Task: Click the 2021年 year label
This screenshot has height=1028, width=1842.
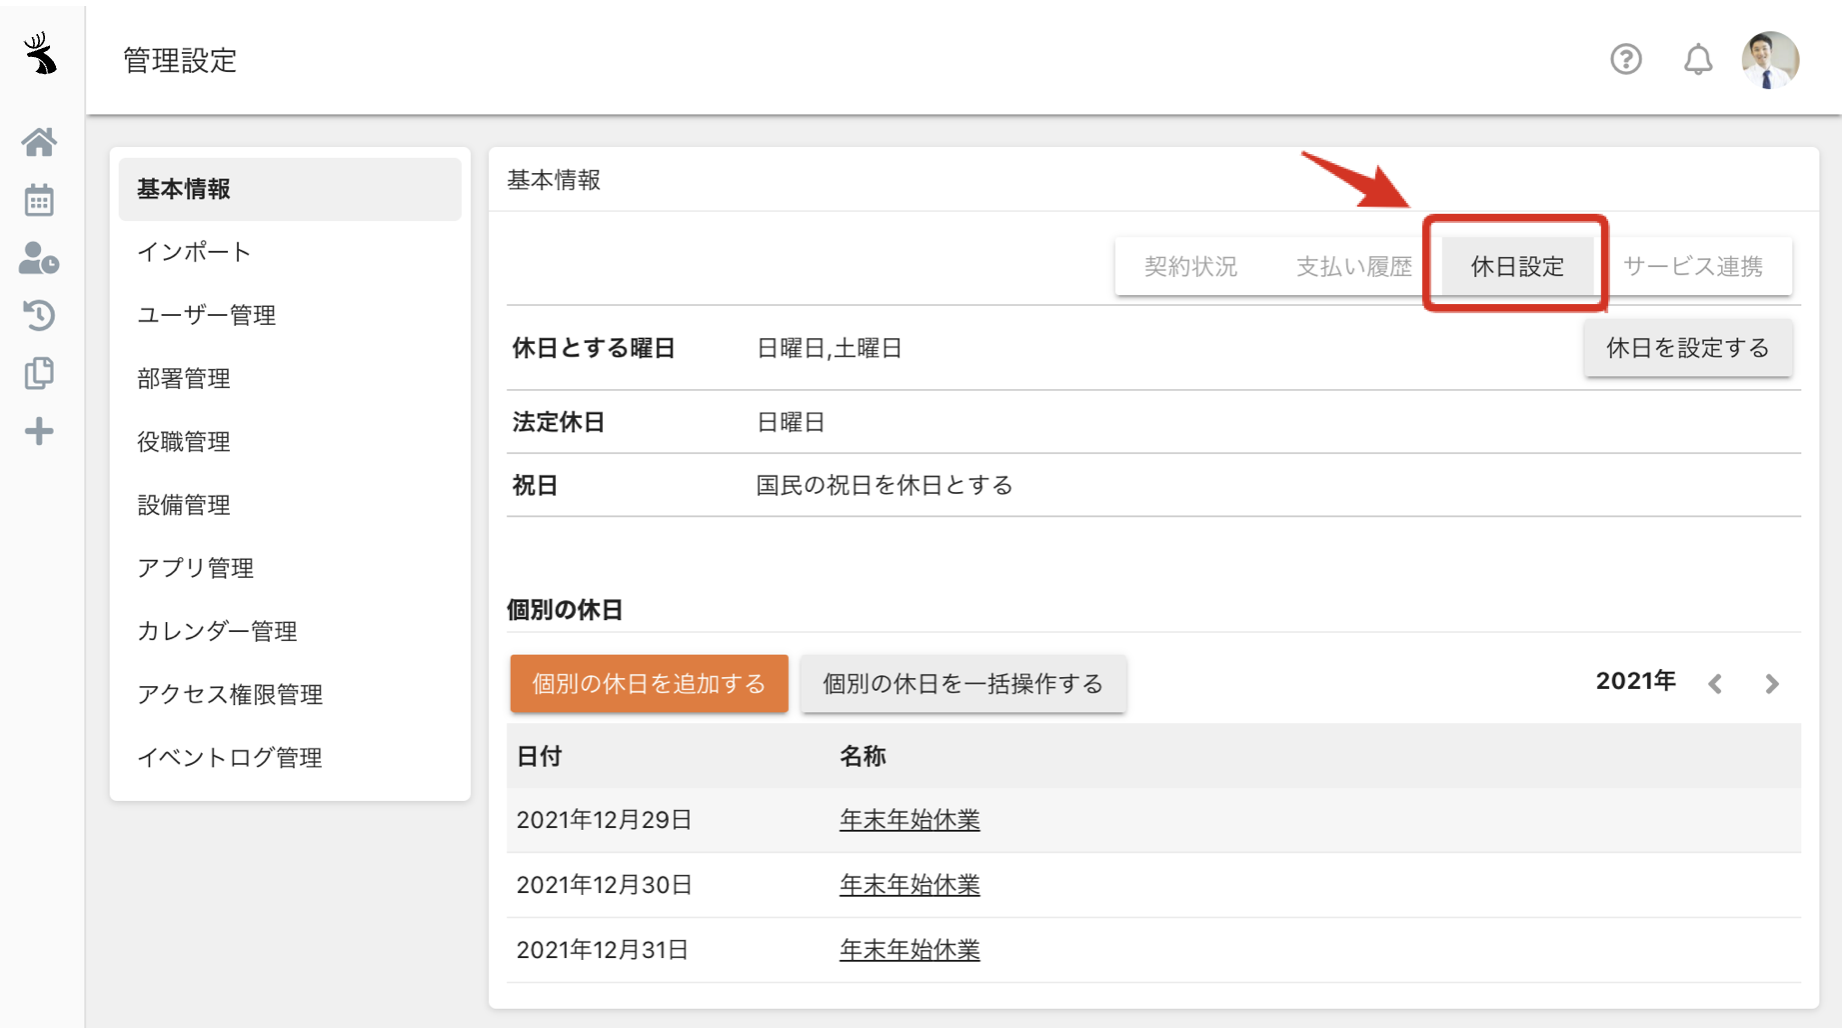Action: tap(1635, 681)
